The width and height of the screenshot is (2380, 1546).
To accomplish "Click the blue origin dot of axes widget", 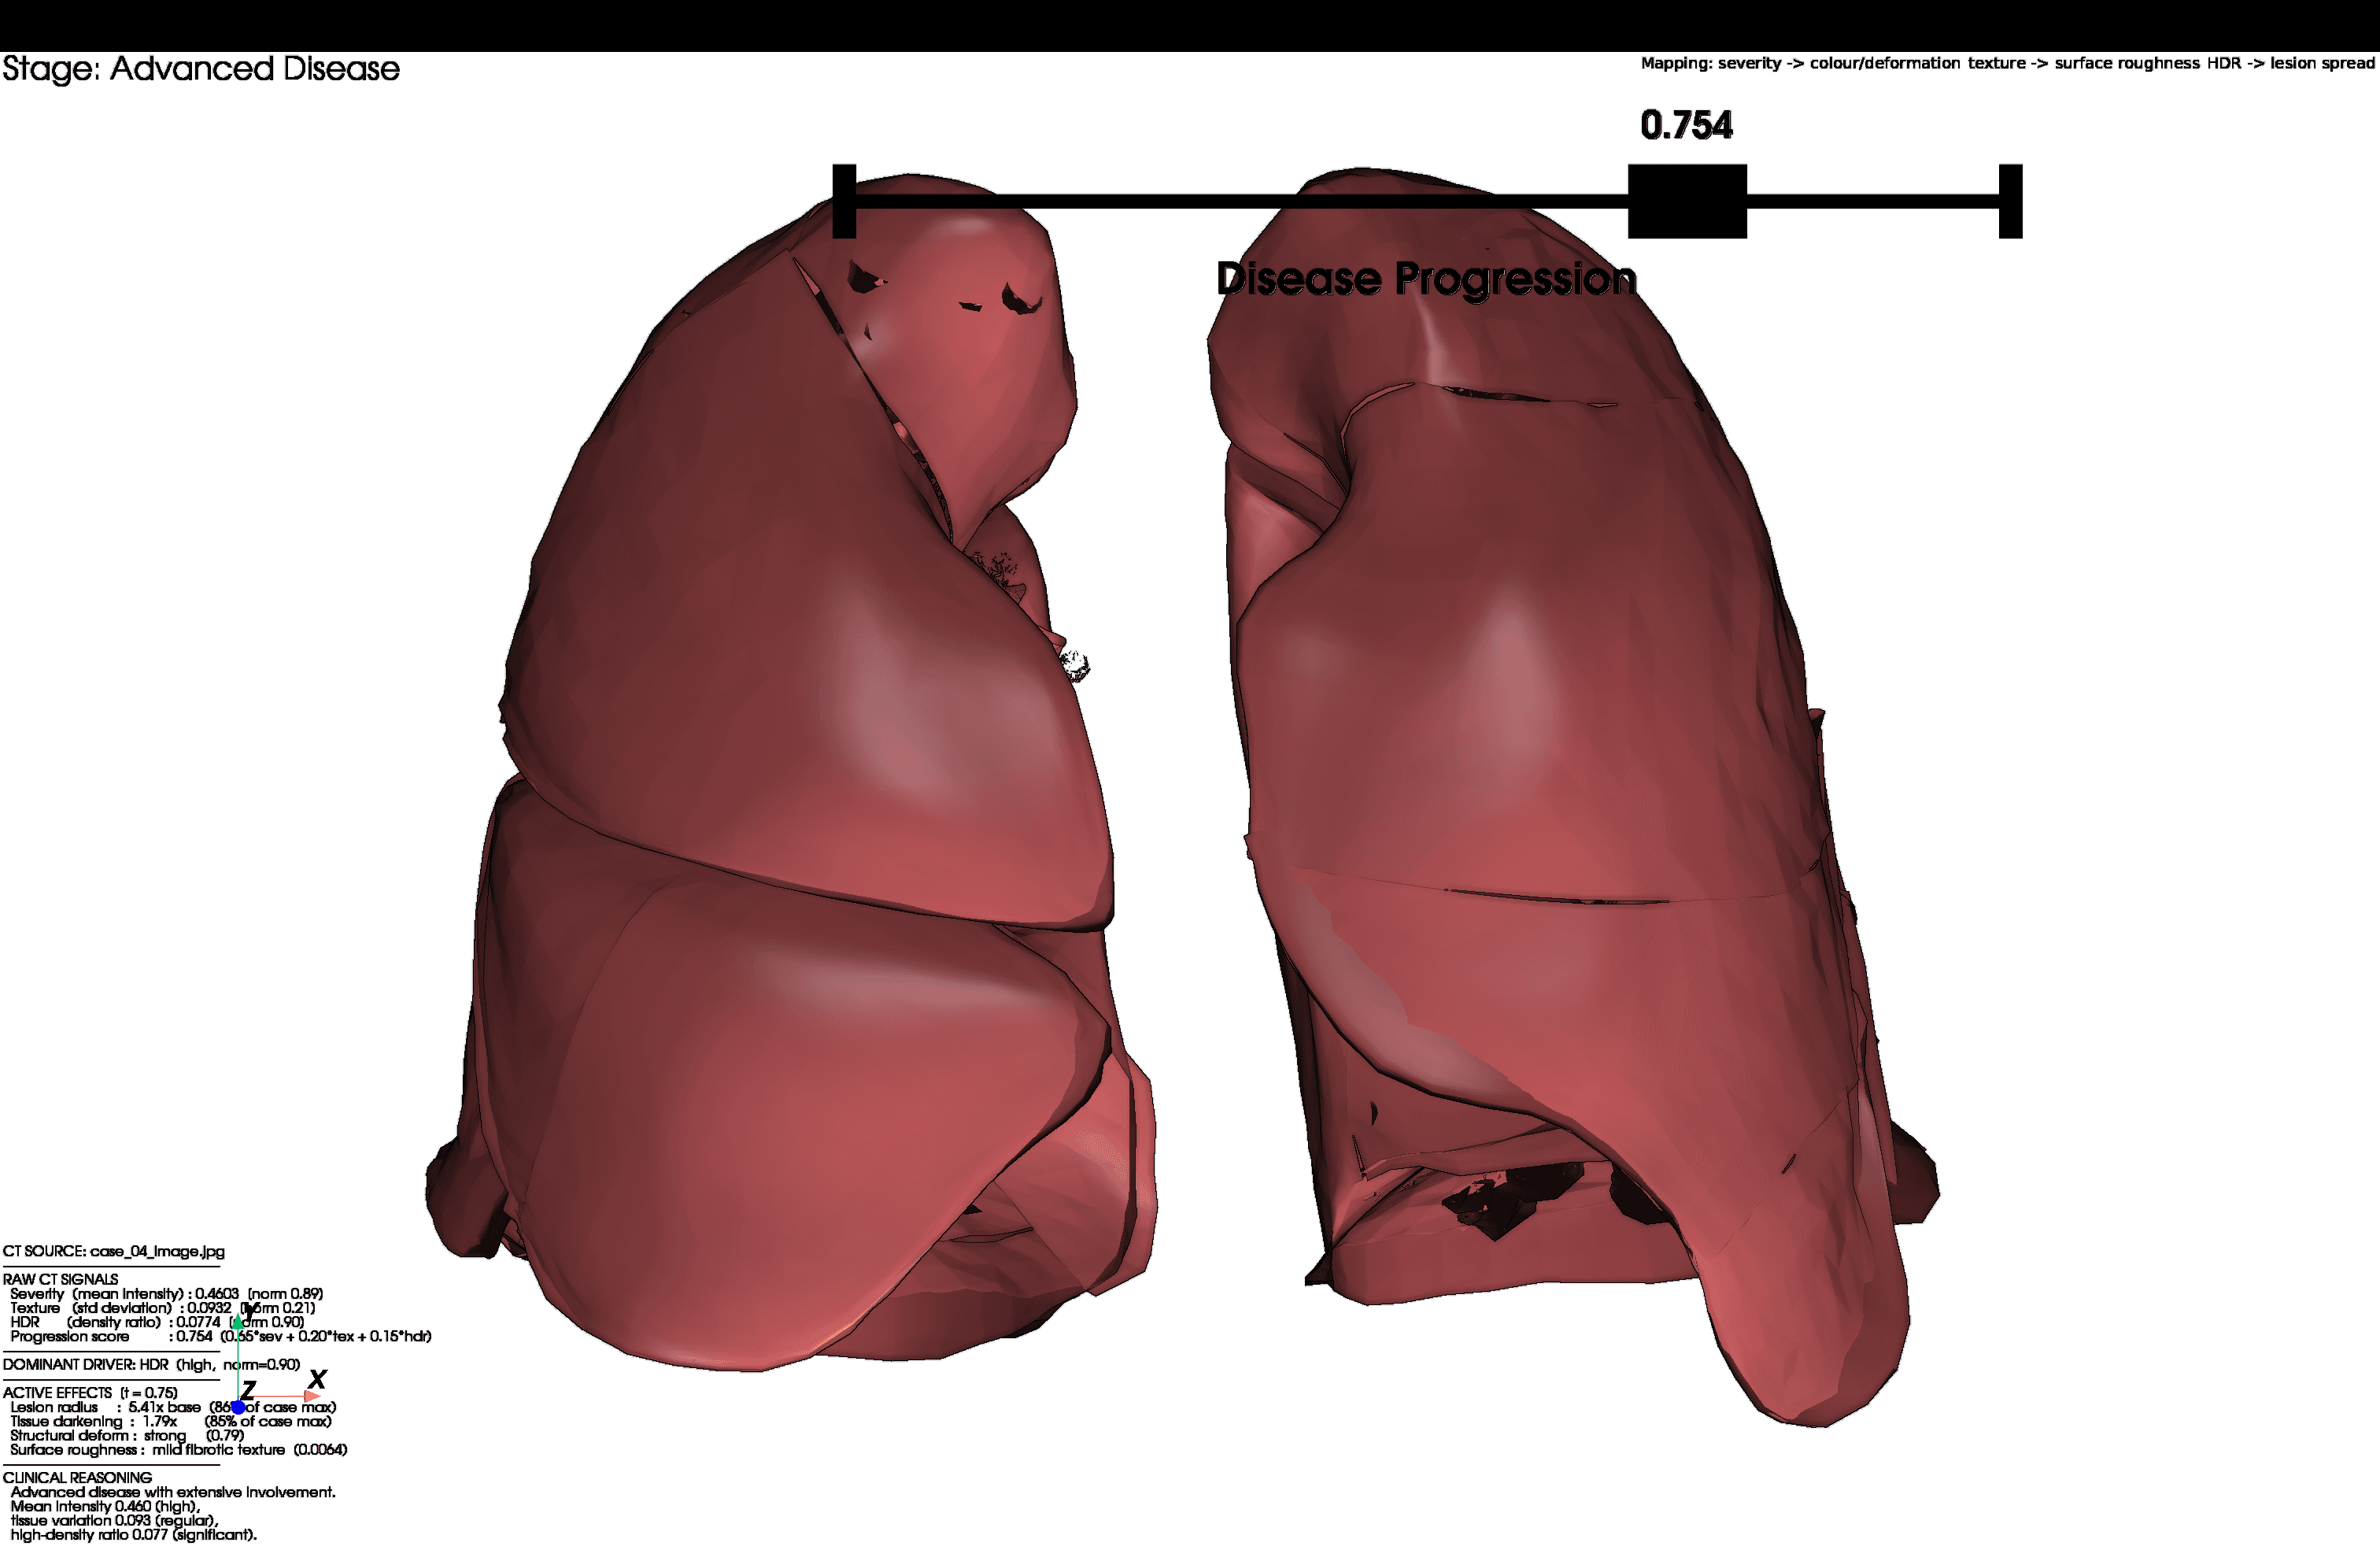I will click(x=238, y=1407).
